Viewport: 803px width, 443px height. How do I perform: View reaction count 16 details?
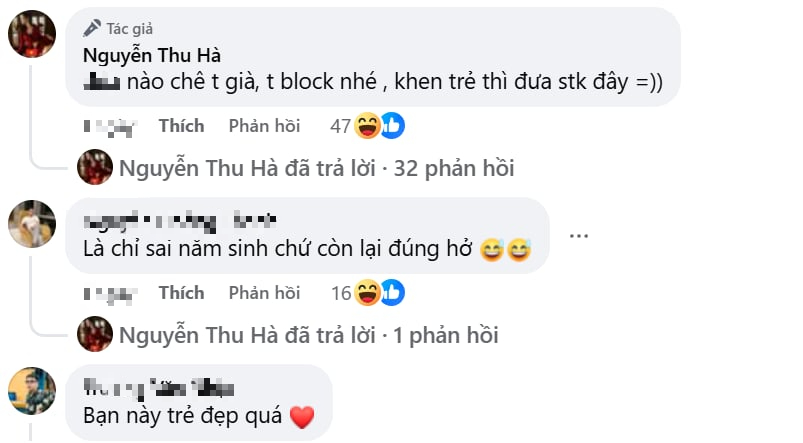pyautogui.click(x=340, y=293)
